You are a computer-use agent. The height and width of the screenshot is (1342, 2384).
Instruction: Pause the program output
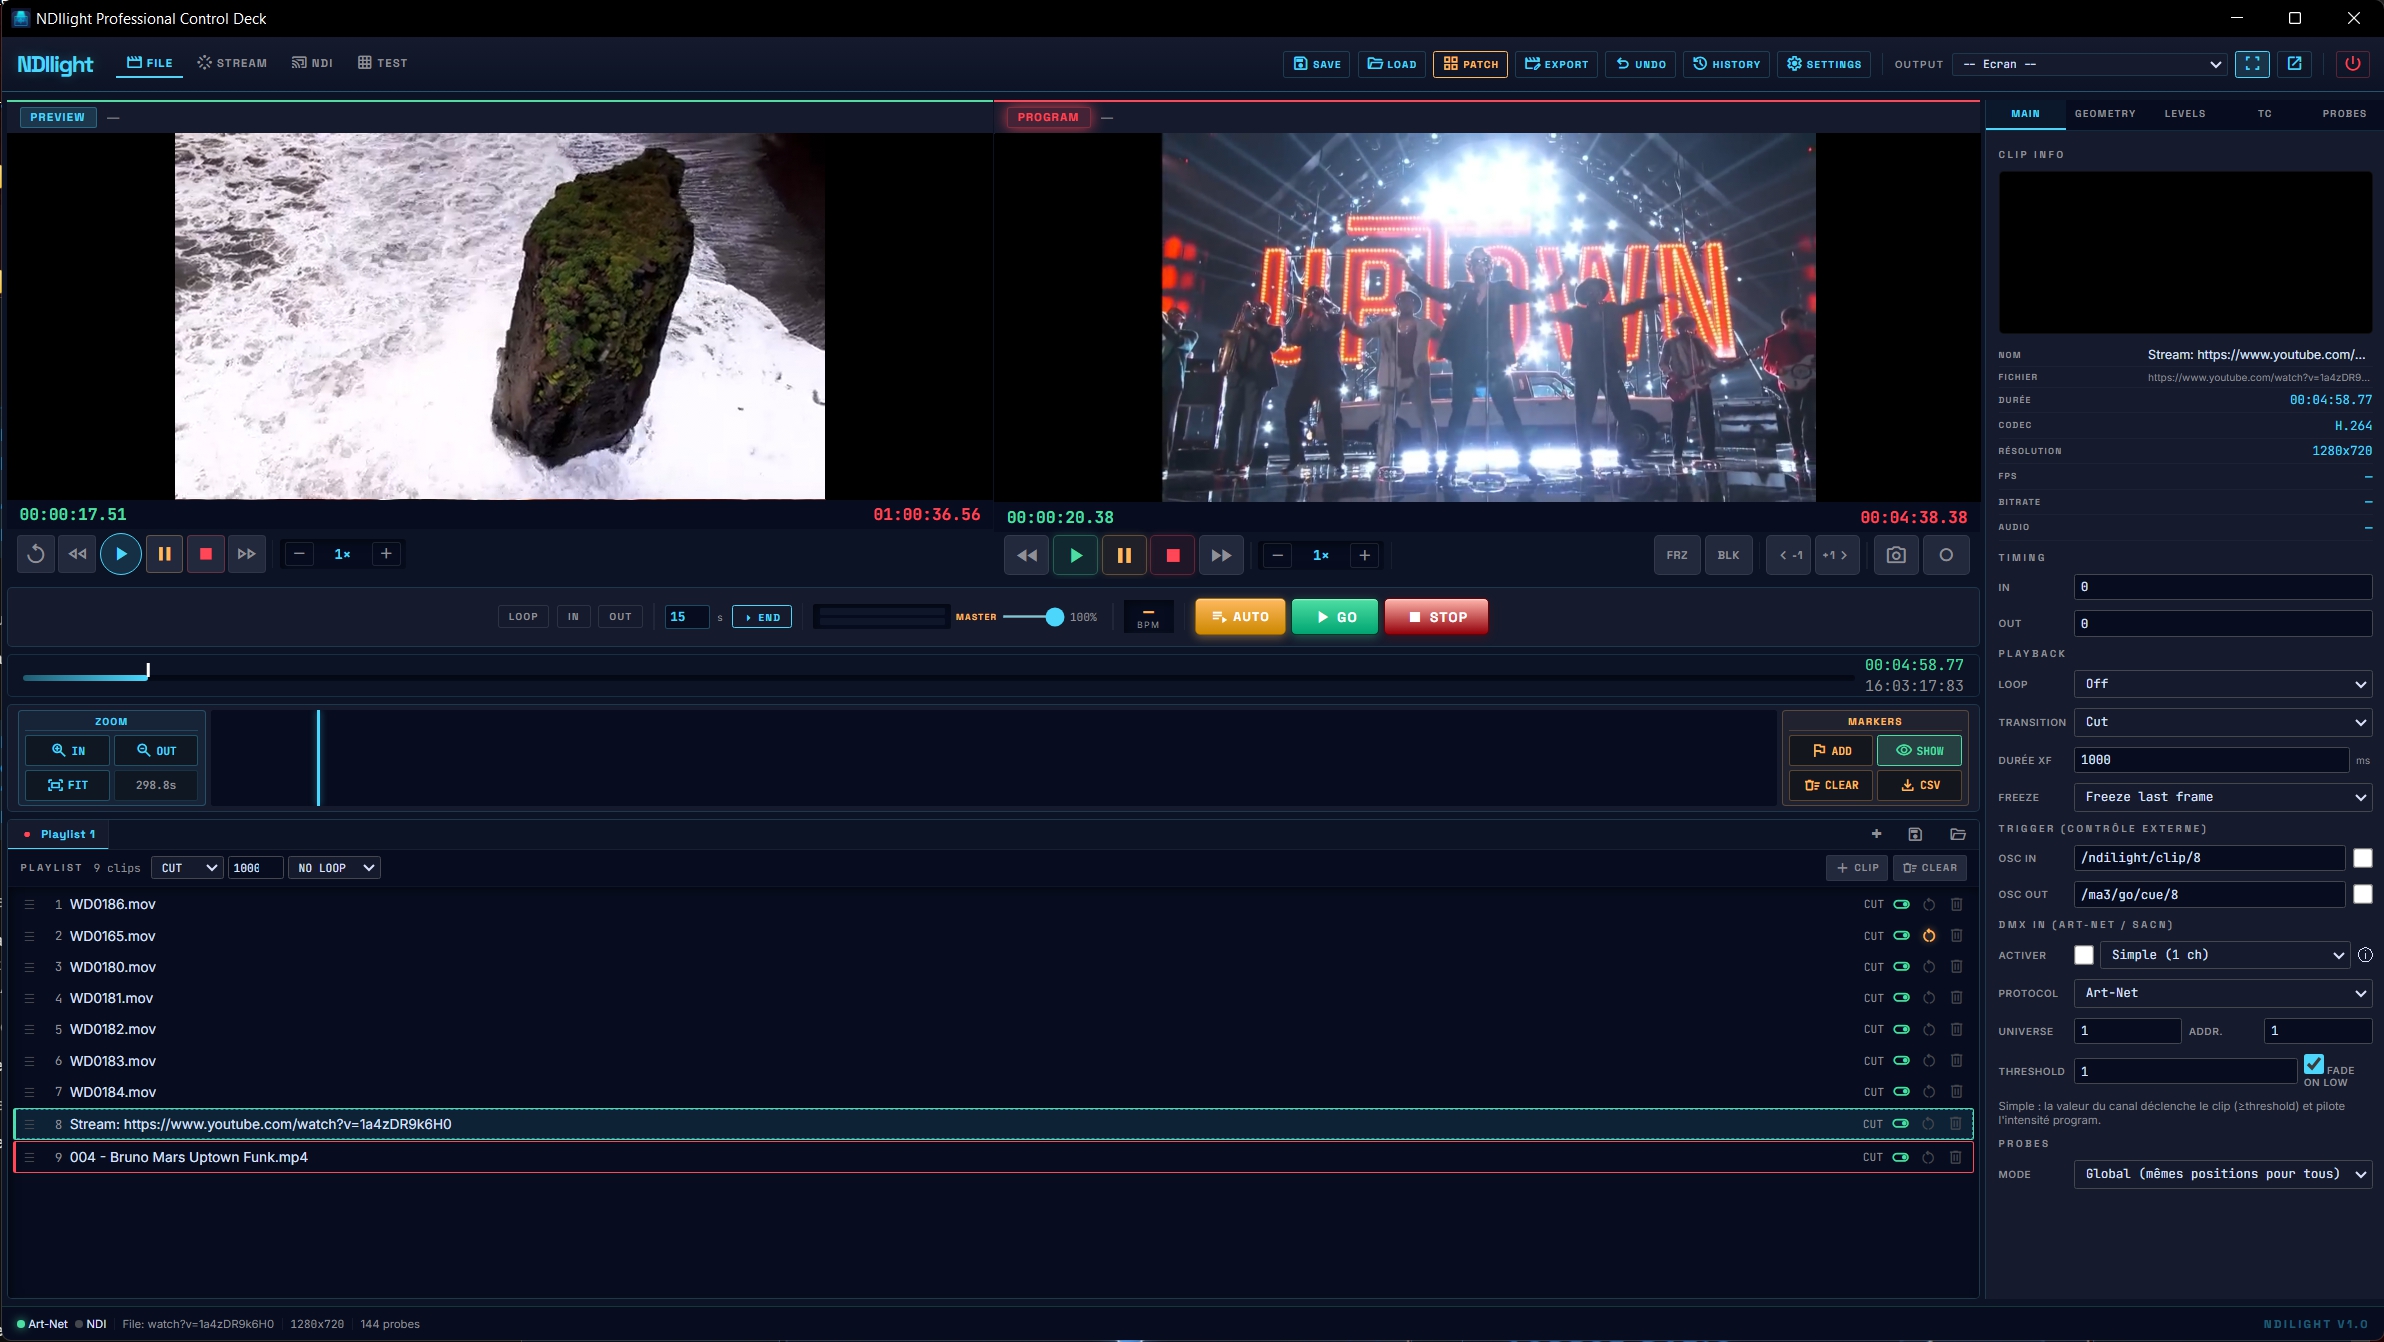click(1124, 556)
